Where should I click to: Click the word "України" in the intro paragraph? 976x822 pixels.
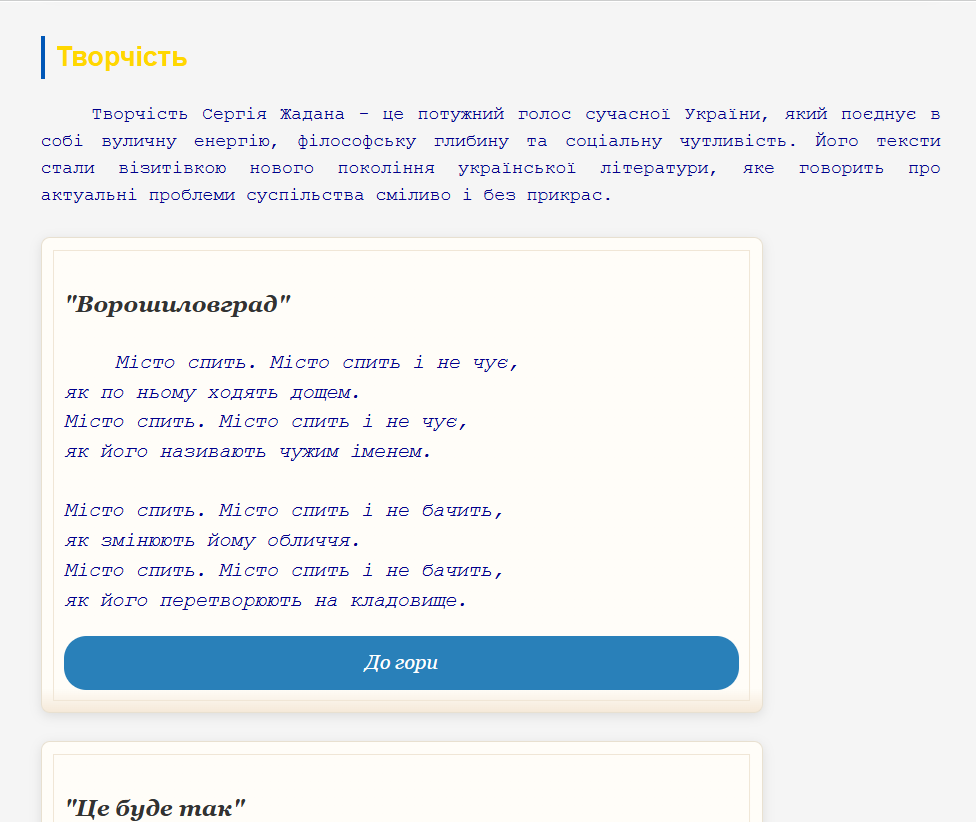tap(712, 114)
